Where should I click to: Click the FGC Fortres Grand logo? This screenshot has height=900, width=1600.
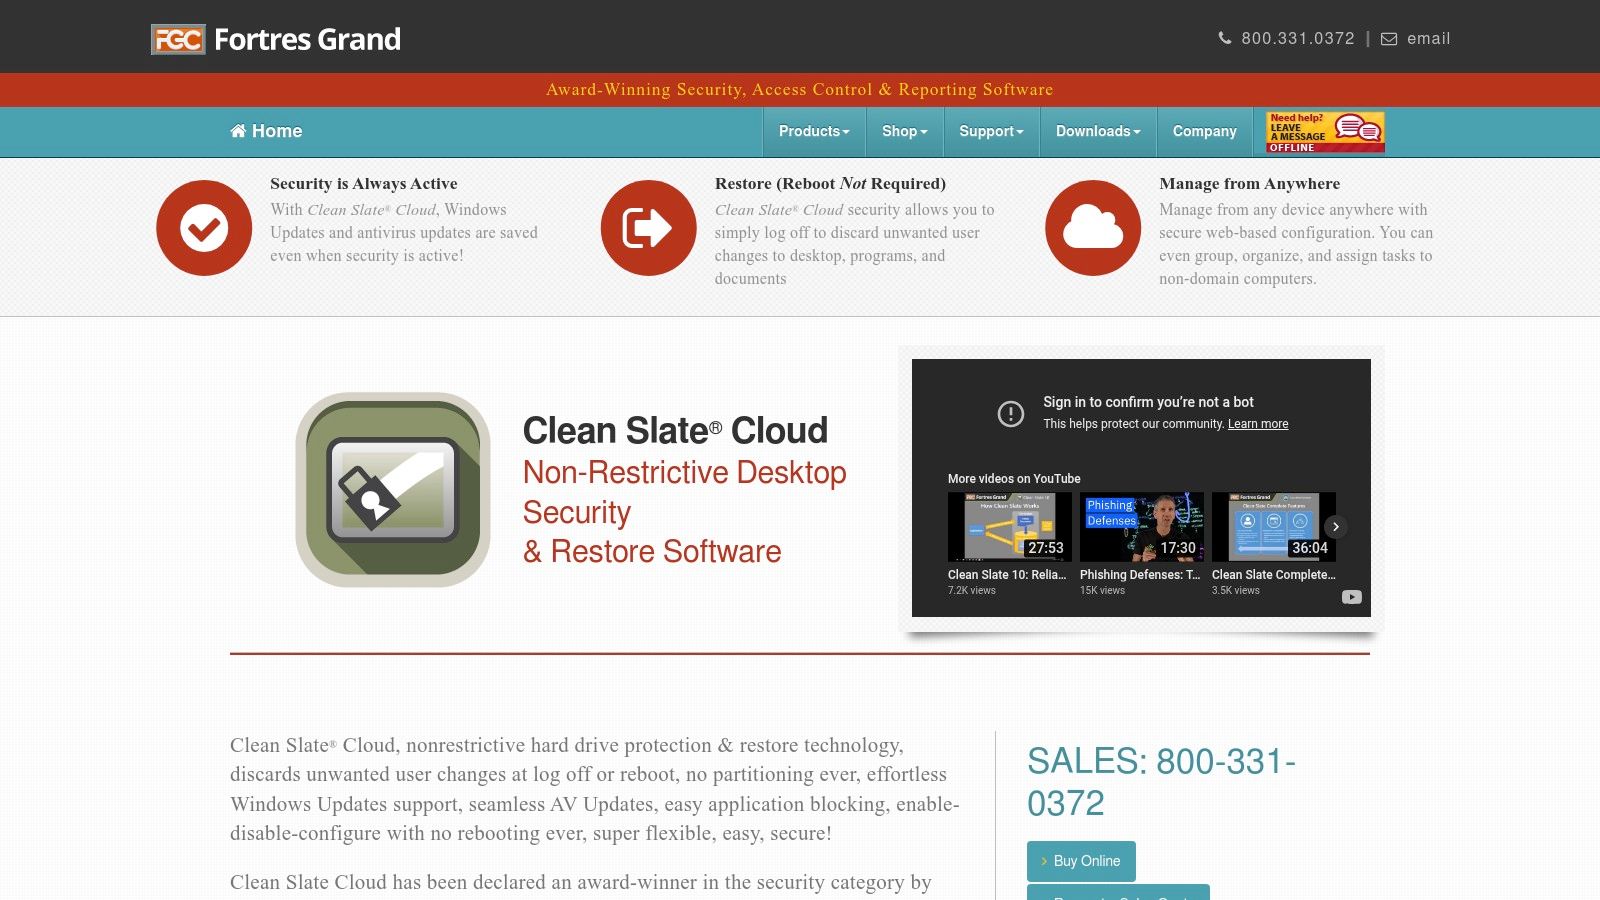point(276,39)
